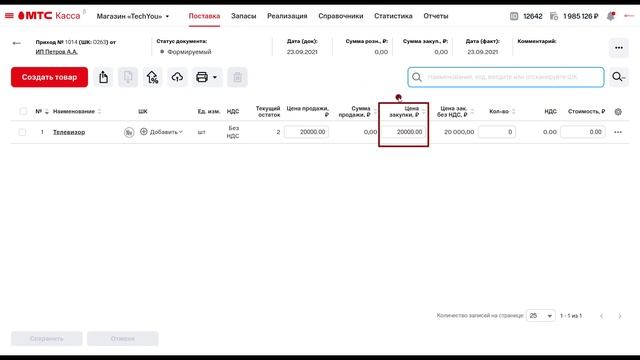
Task: Click the notifications bell icon
Action: click(x=611, y=16)
